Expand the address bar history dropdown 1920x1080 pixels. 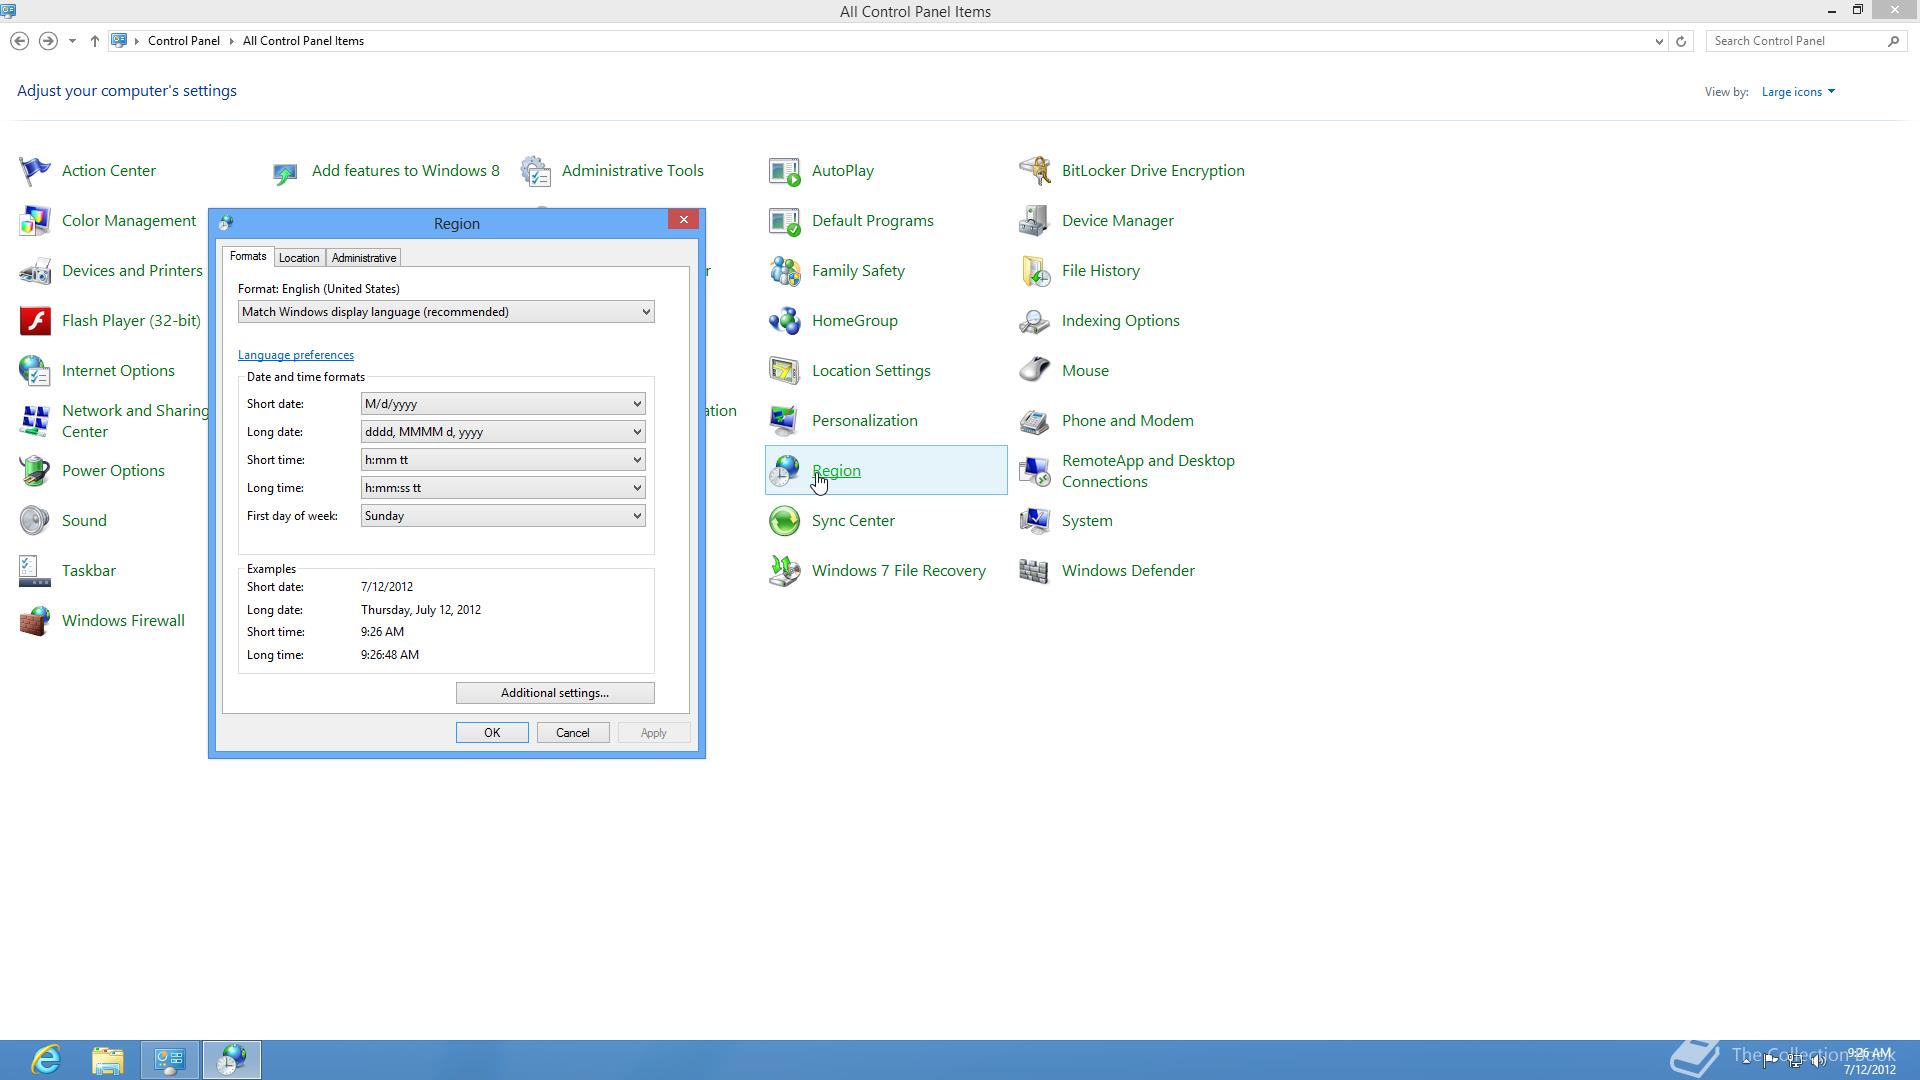coord(1659,41)
